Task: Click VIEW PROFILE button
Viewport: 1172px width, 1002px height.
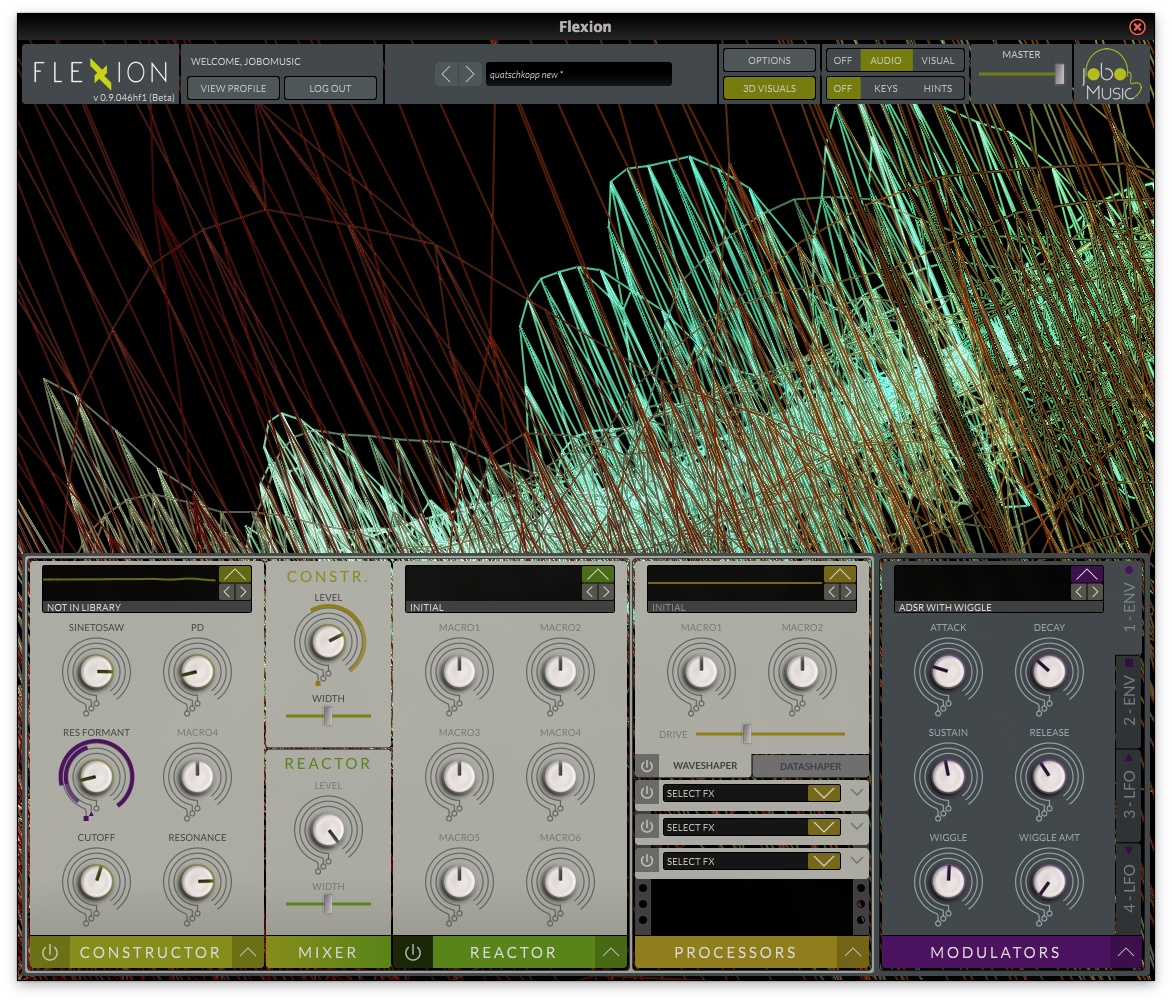Action: (233, 88)
